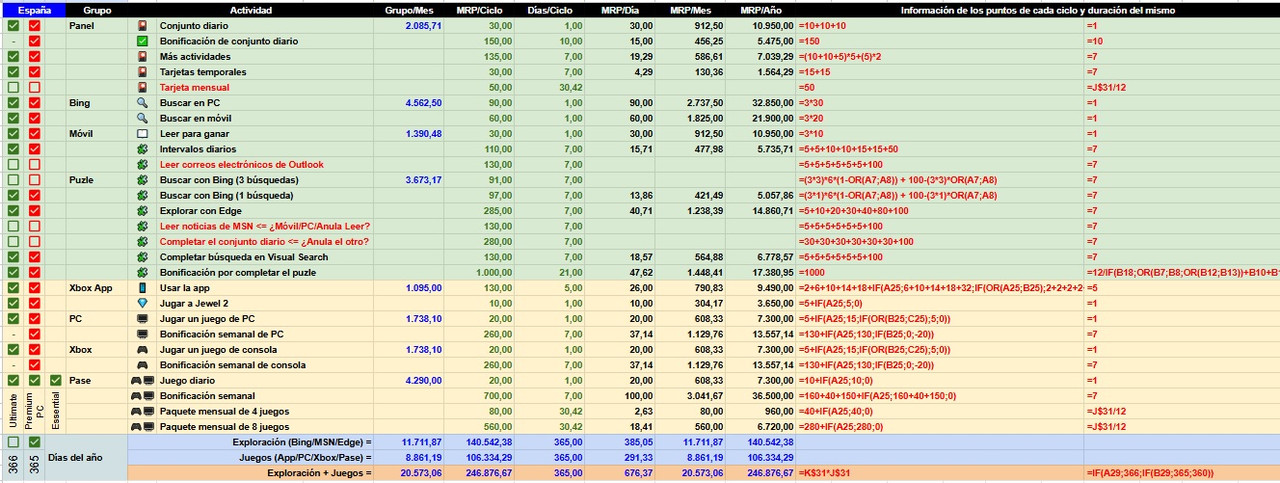1280x483 pixels.
Task: Check the empty red checkbox in the Buscar con Bing (3 búsquedas) row
Action: (x=35, y=180)
